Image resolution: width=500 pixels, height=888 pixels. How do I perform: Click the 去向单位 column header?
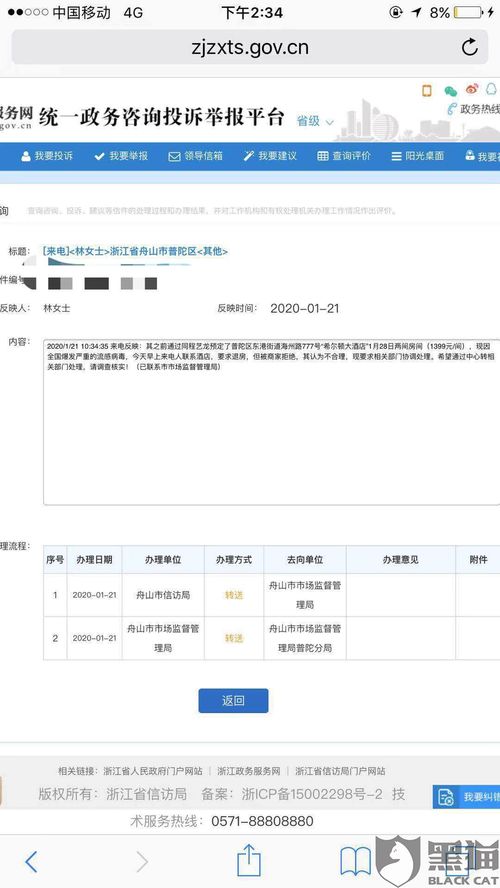click(305, 560)
